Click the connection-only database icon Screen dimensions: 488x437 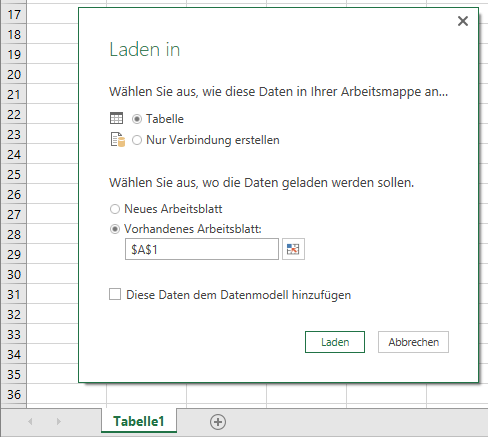[x=118, y=140]
